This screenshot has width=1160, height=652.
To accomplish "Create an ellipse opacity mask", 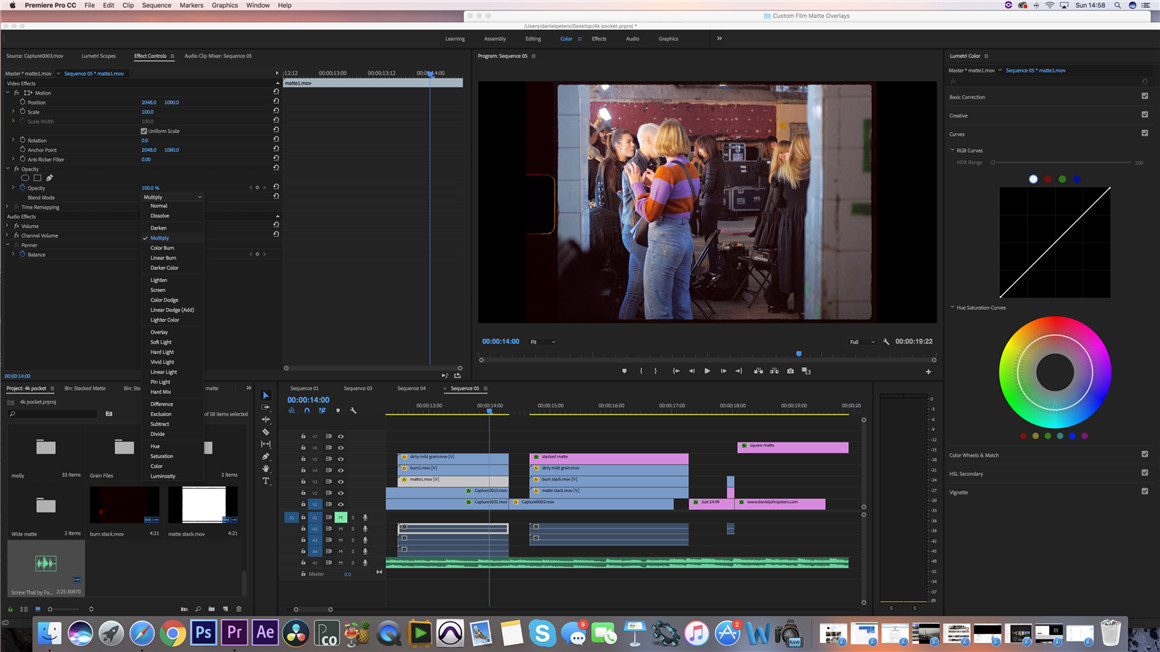I will click(25, 178).
